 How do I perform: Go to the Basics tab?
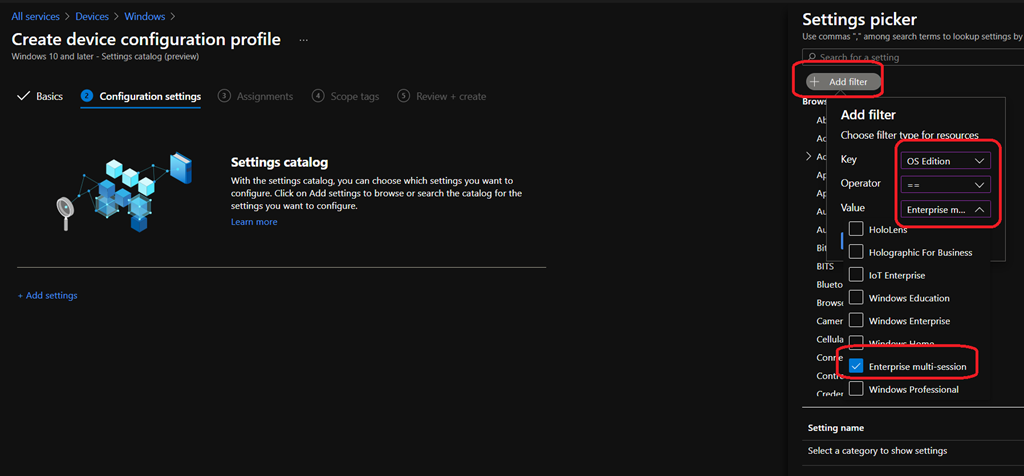pyautogui.click(x=49, y=96)
